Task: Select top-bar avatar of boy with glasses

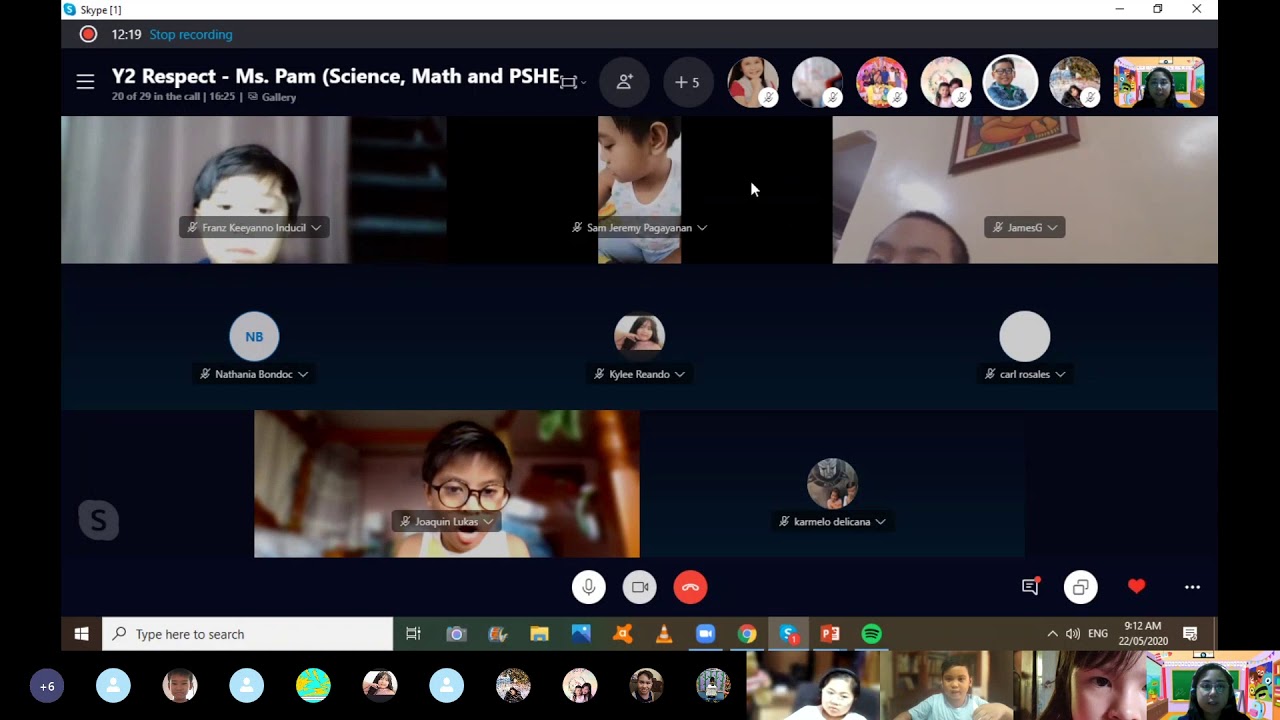Action: (1010, 82)
